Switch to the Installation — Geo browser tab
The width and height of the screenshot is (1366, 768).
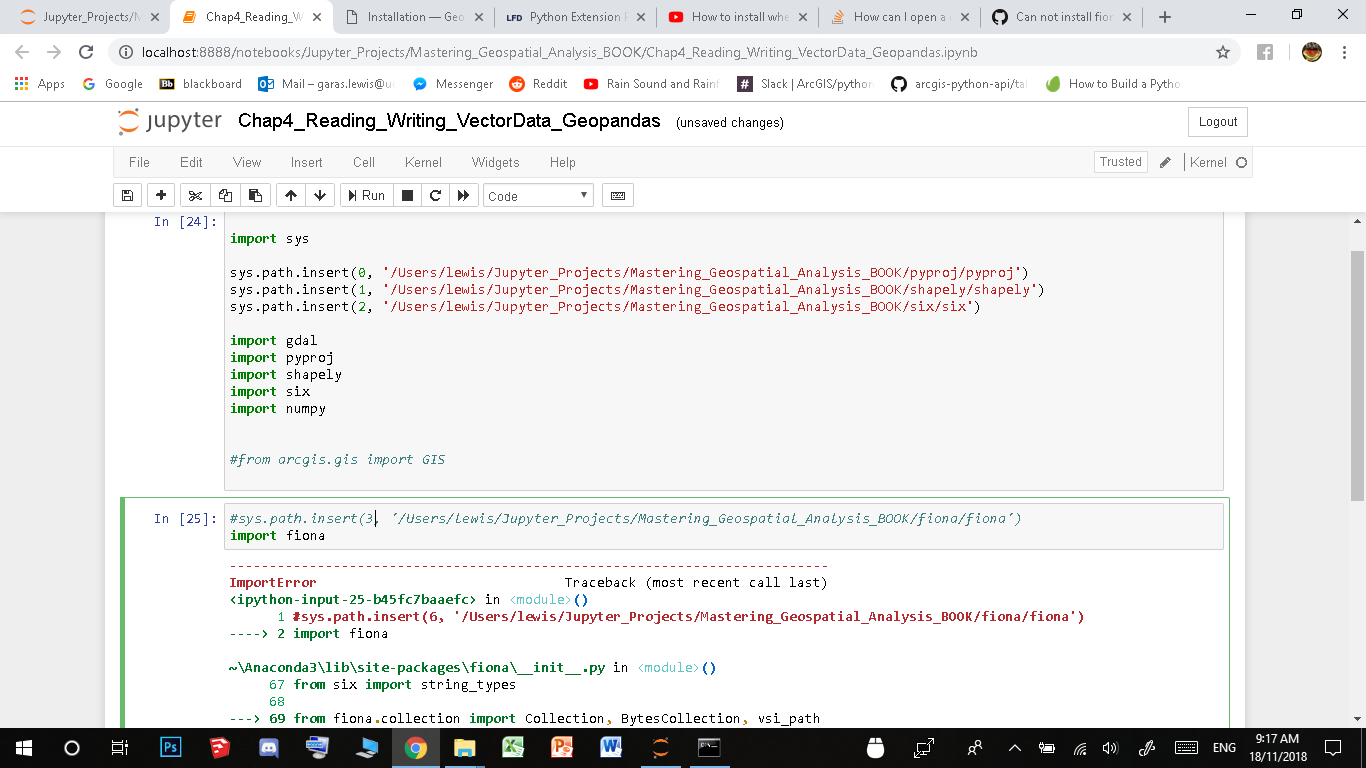pos(411,16)
